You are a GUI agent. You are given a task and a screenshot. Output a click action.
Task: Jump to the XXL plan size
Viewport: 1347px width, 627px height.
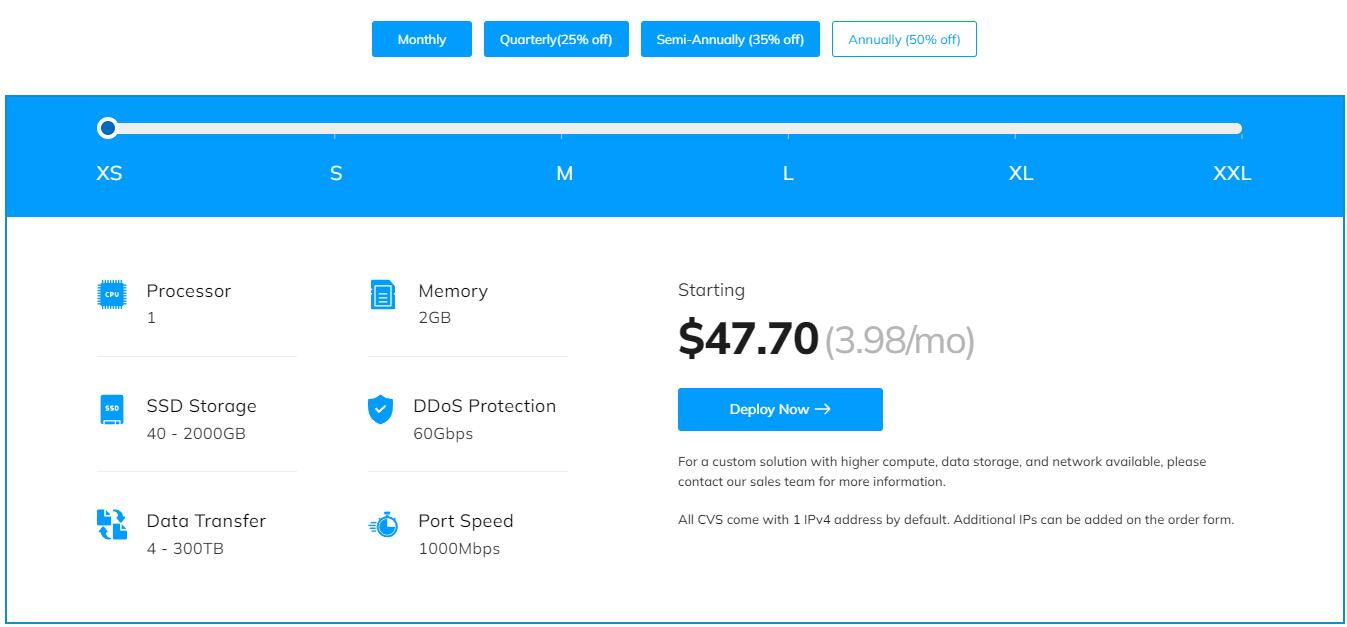[1231, 173]
